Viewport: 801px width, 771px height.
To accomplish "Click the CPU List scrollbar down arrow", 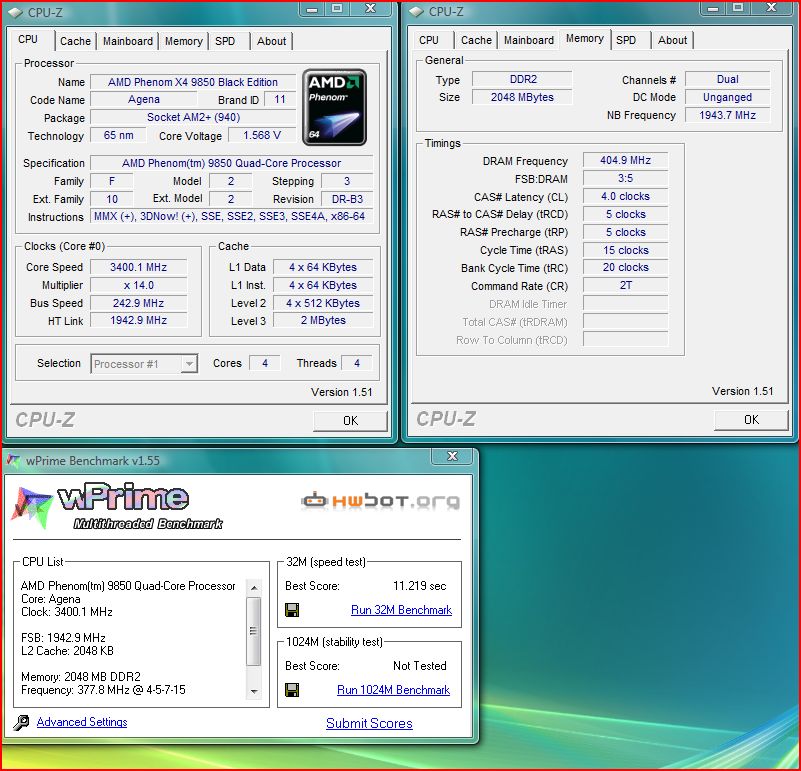I will 254,692.
